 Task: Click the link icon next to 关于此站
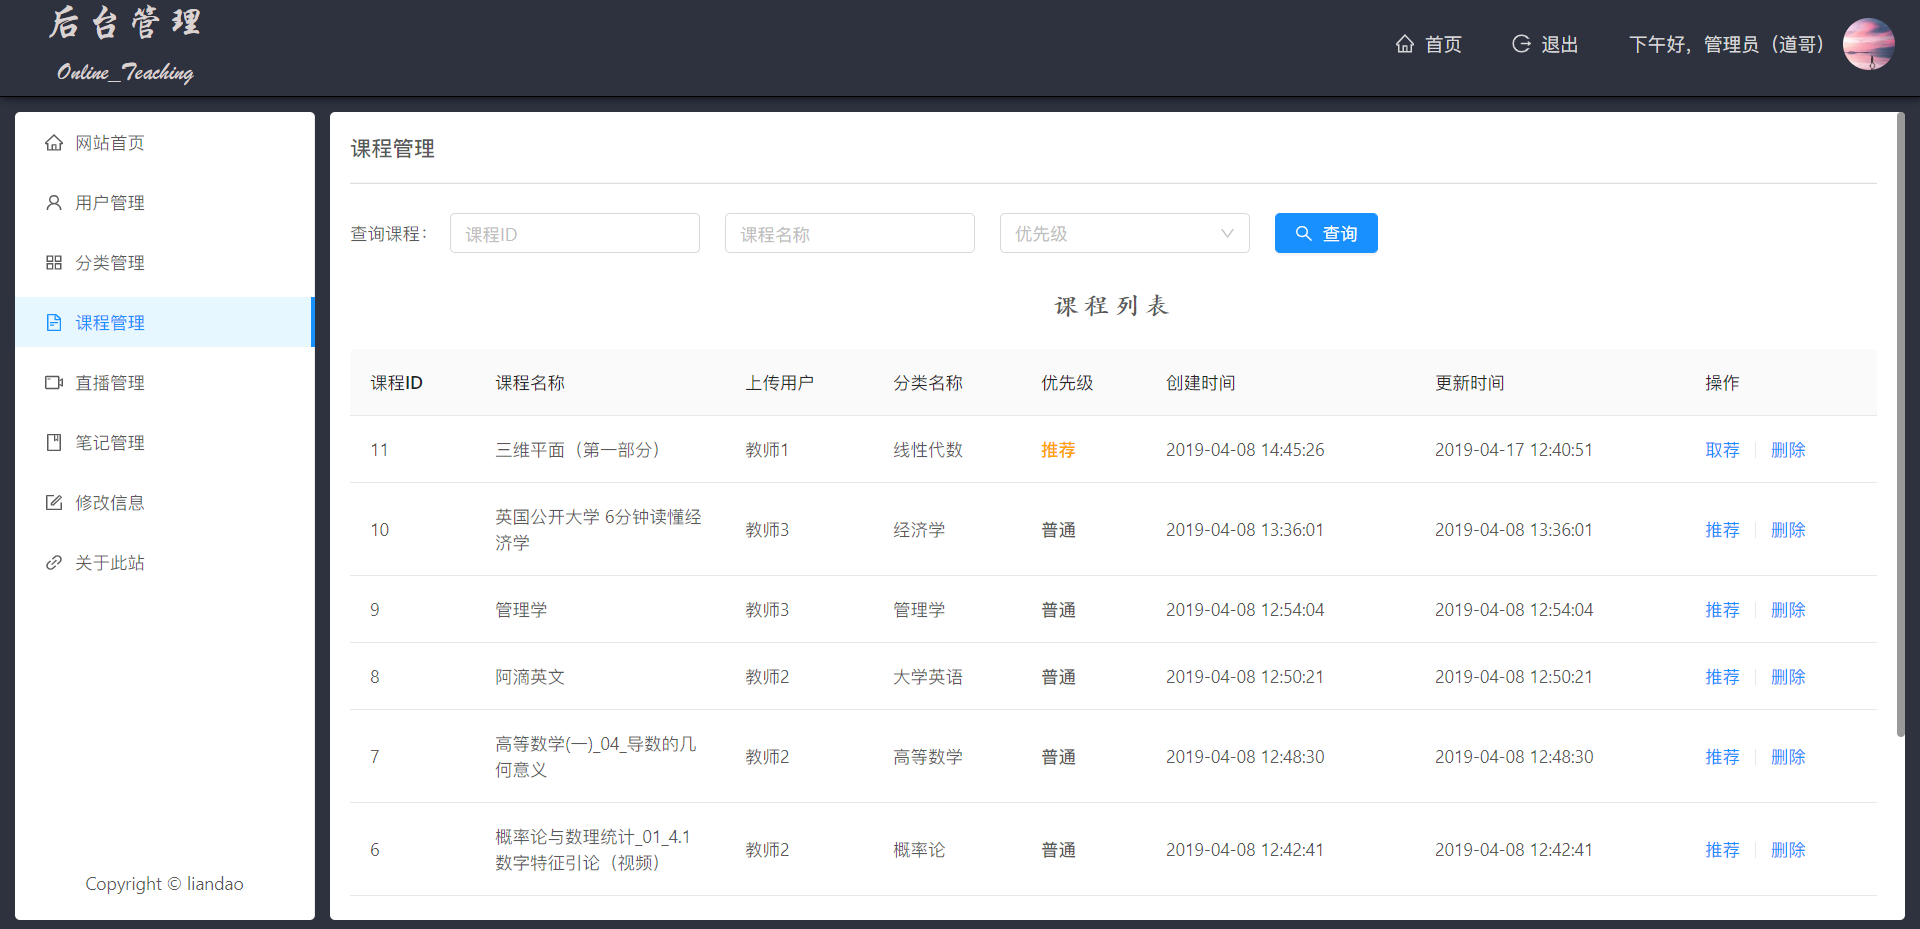pos(54,563)
